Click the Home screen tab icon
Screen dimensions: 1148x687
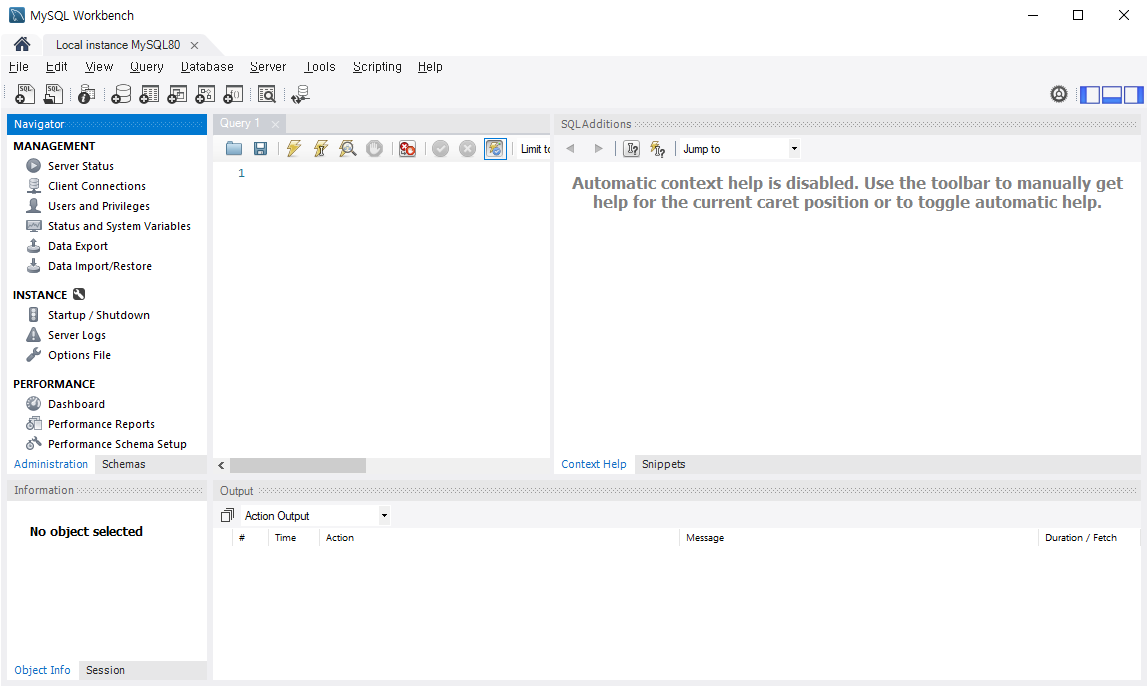(22, 45)
